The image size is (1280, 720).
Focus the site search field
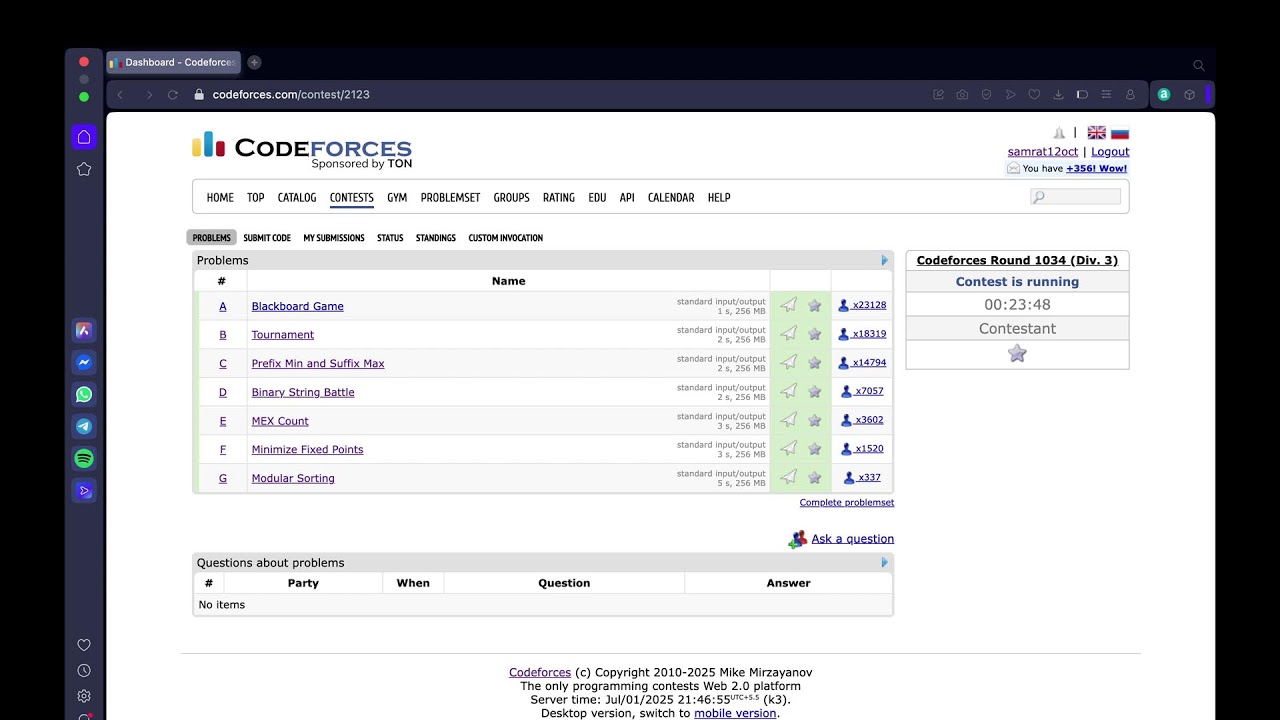(1075, 197)
